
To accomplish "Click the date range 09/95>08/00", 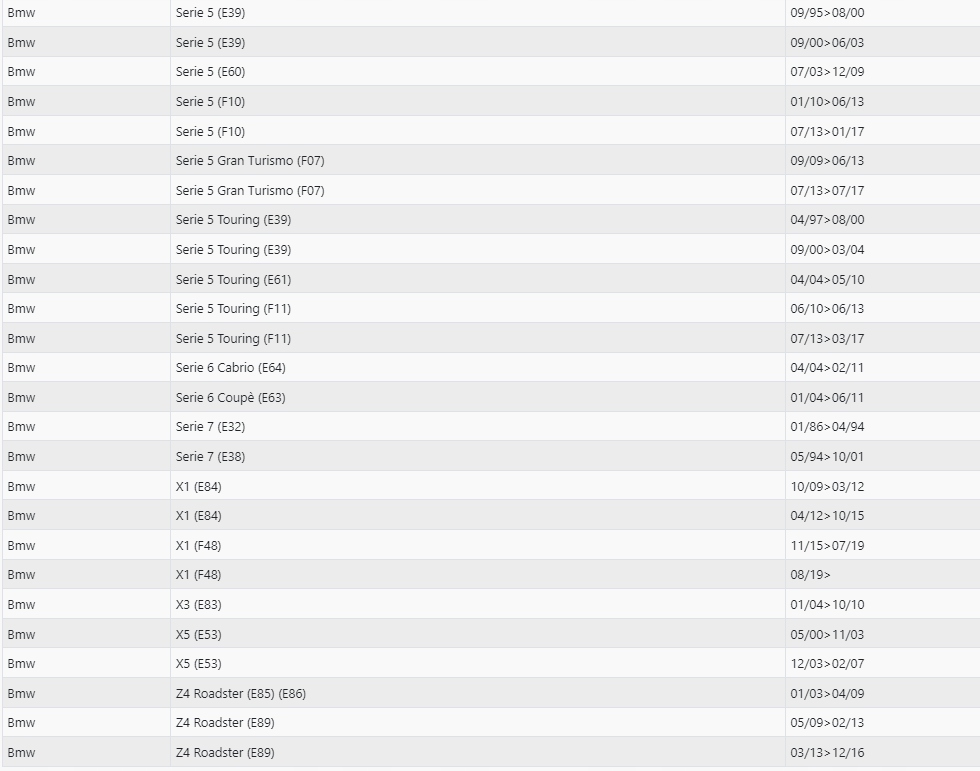I will [827, 13].
